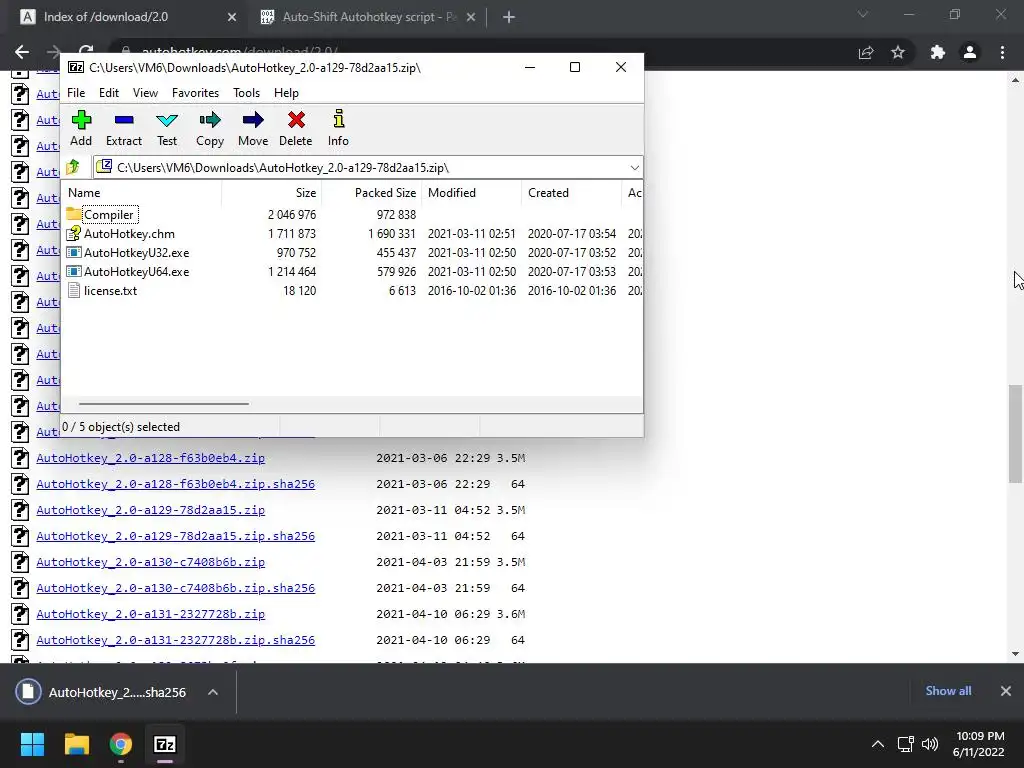Open AutoHotkey_2.0-a130-c7408b6b.zip.sha256 link
Screen dimensions: 1024x768
[x=175, y=588]
